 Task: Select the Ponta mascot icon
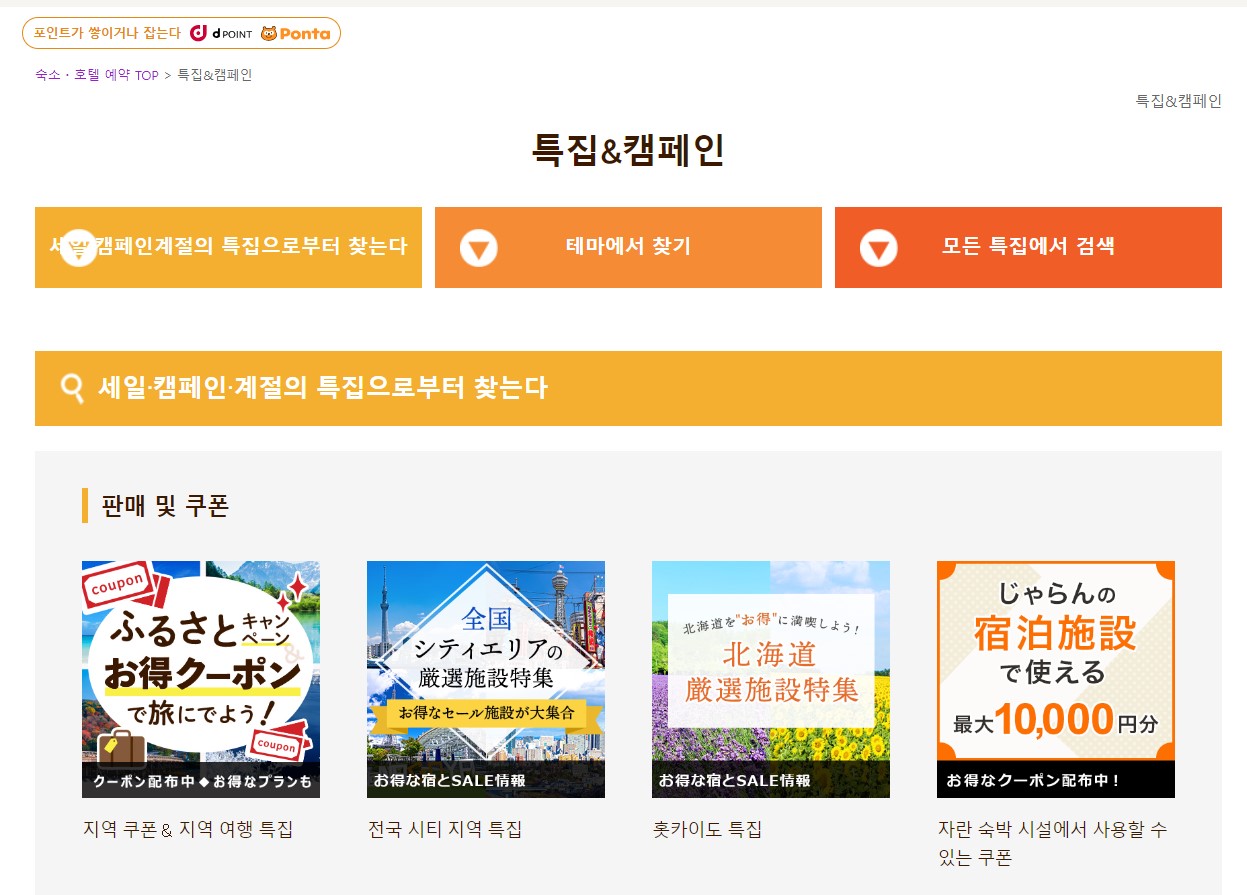(270, 32)
